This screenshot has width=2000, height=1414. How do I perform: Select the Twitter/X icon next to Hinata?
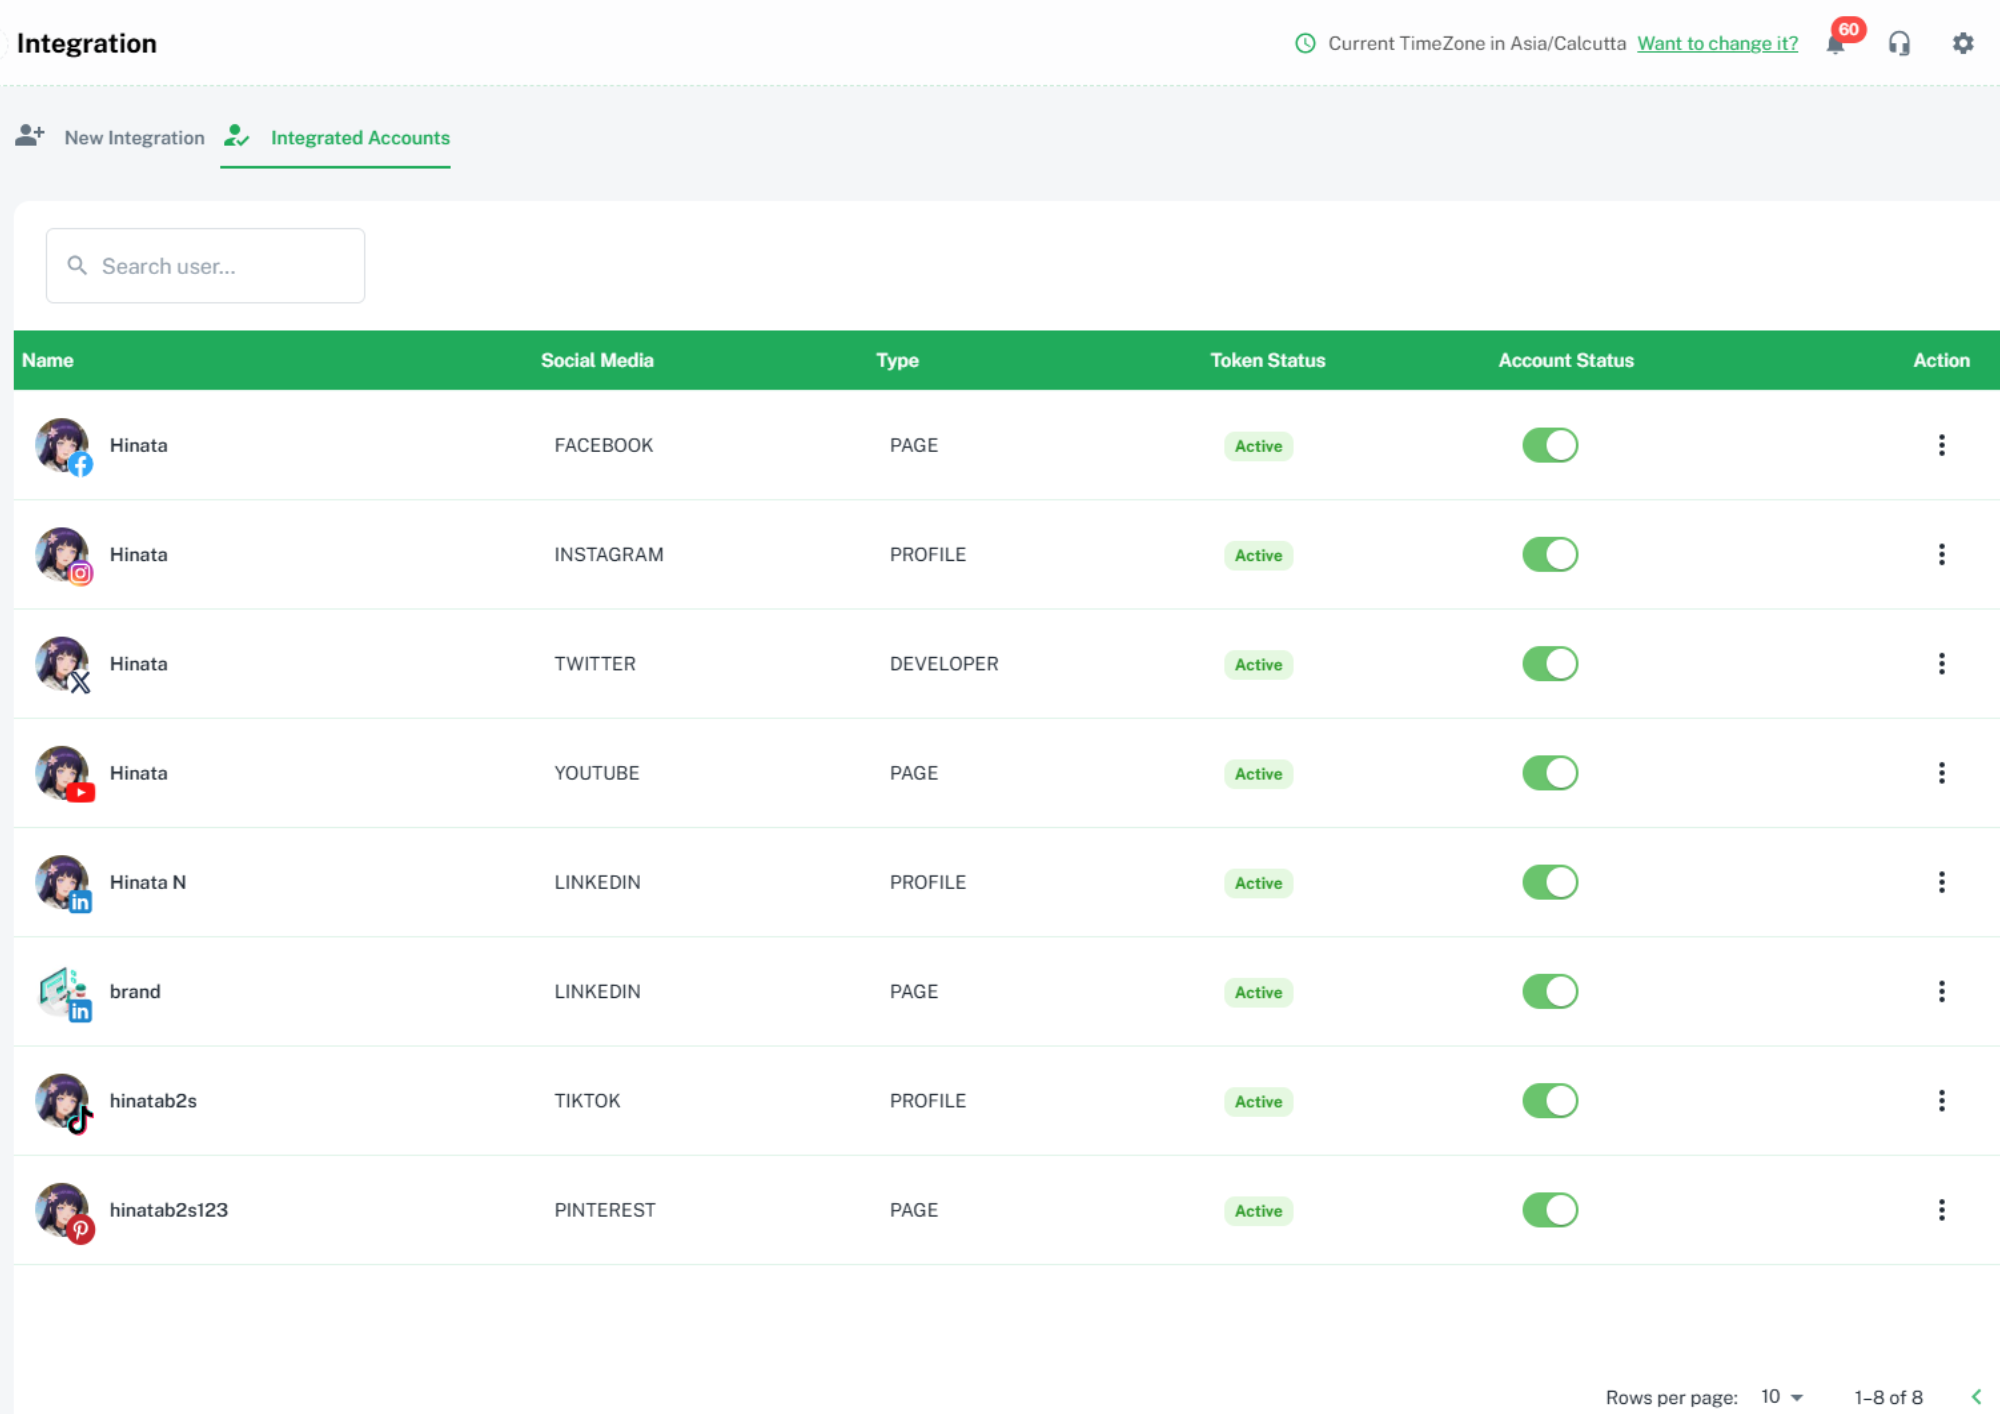80,683
